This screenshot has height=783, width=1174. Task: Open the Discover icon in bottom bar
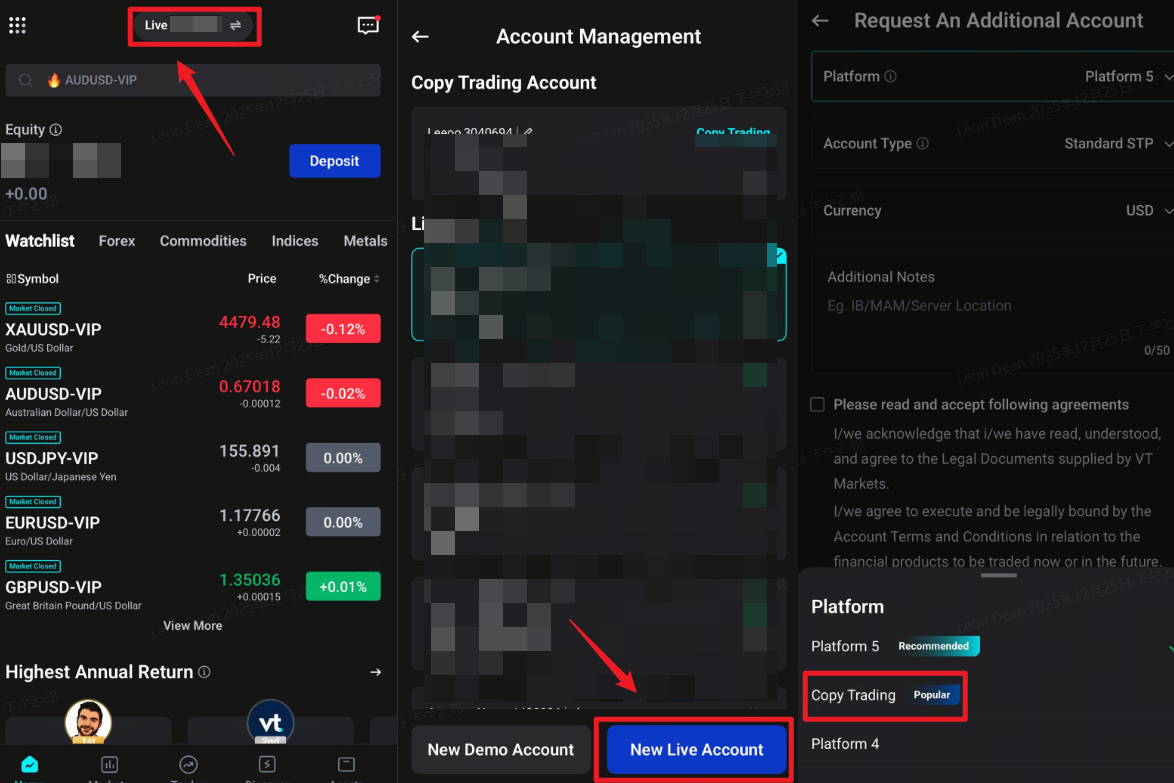267,766
